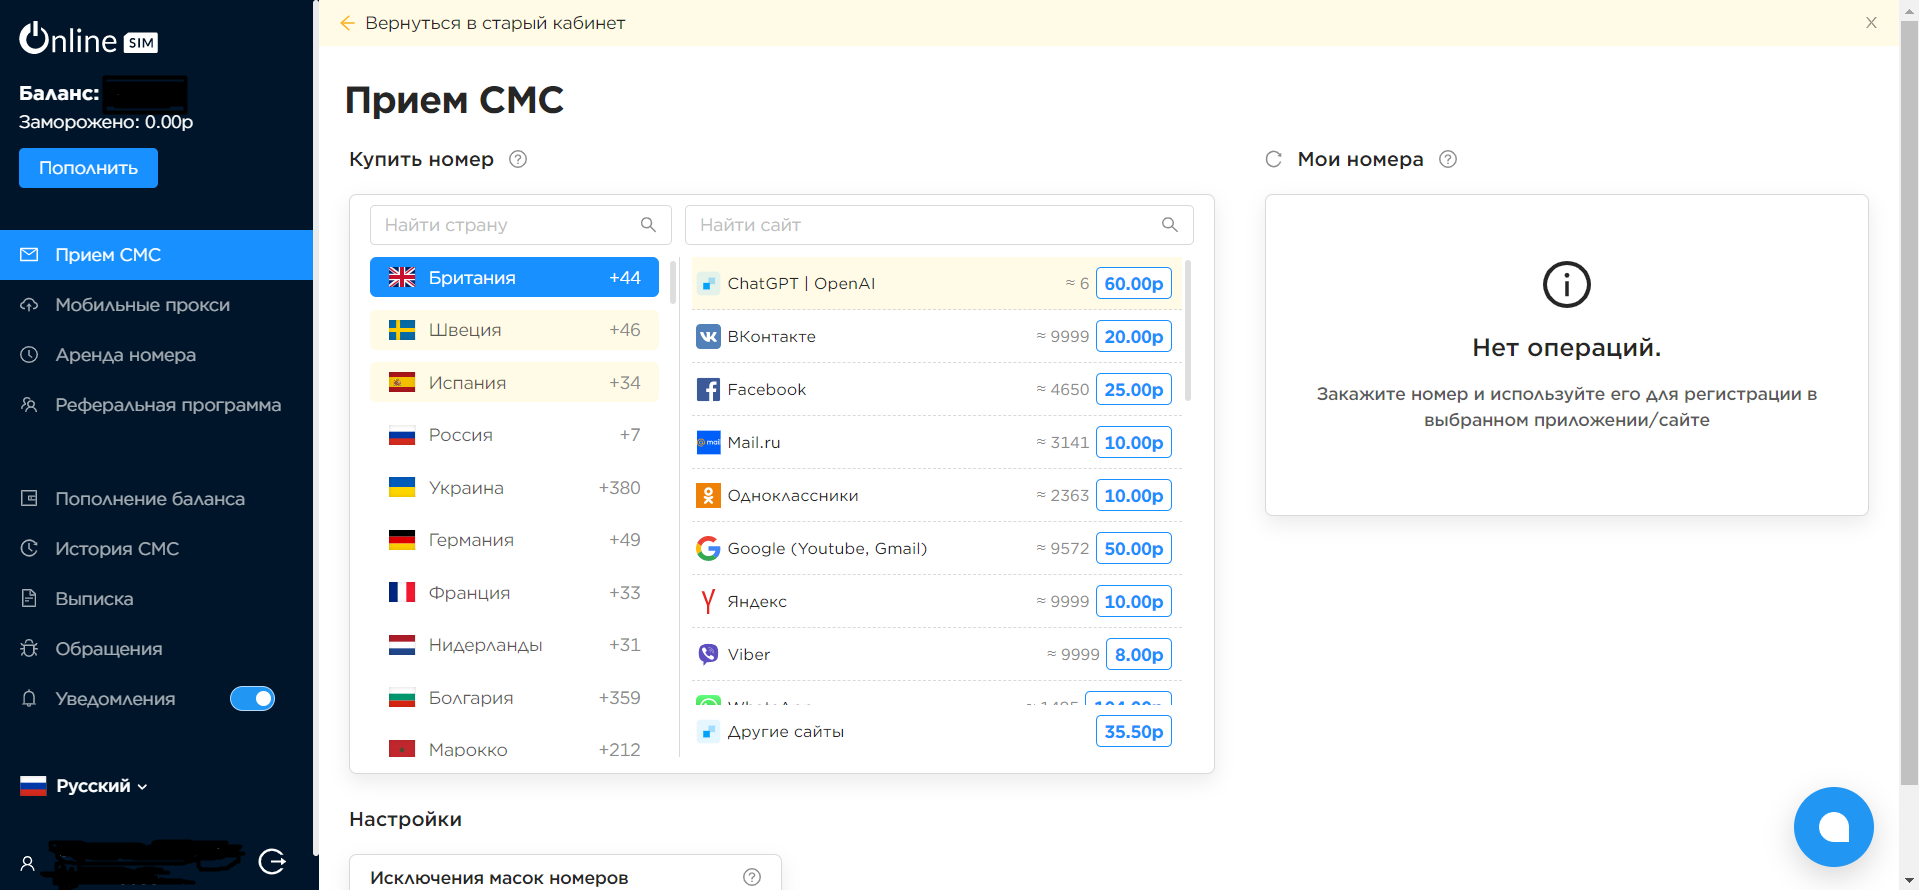Image resolution: width=1919 pixels, height=890 pixels.
Task: Click the Яндекс service icon
Action: coord(708,602)
